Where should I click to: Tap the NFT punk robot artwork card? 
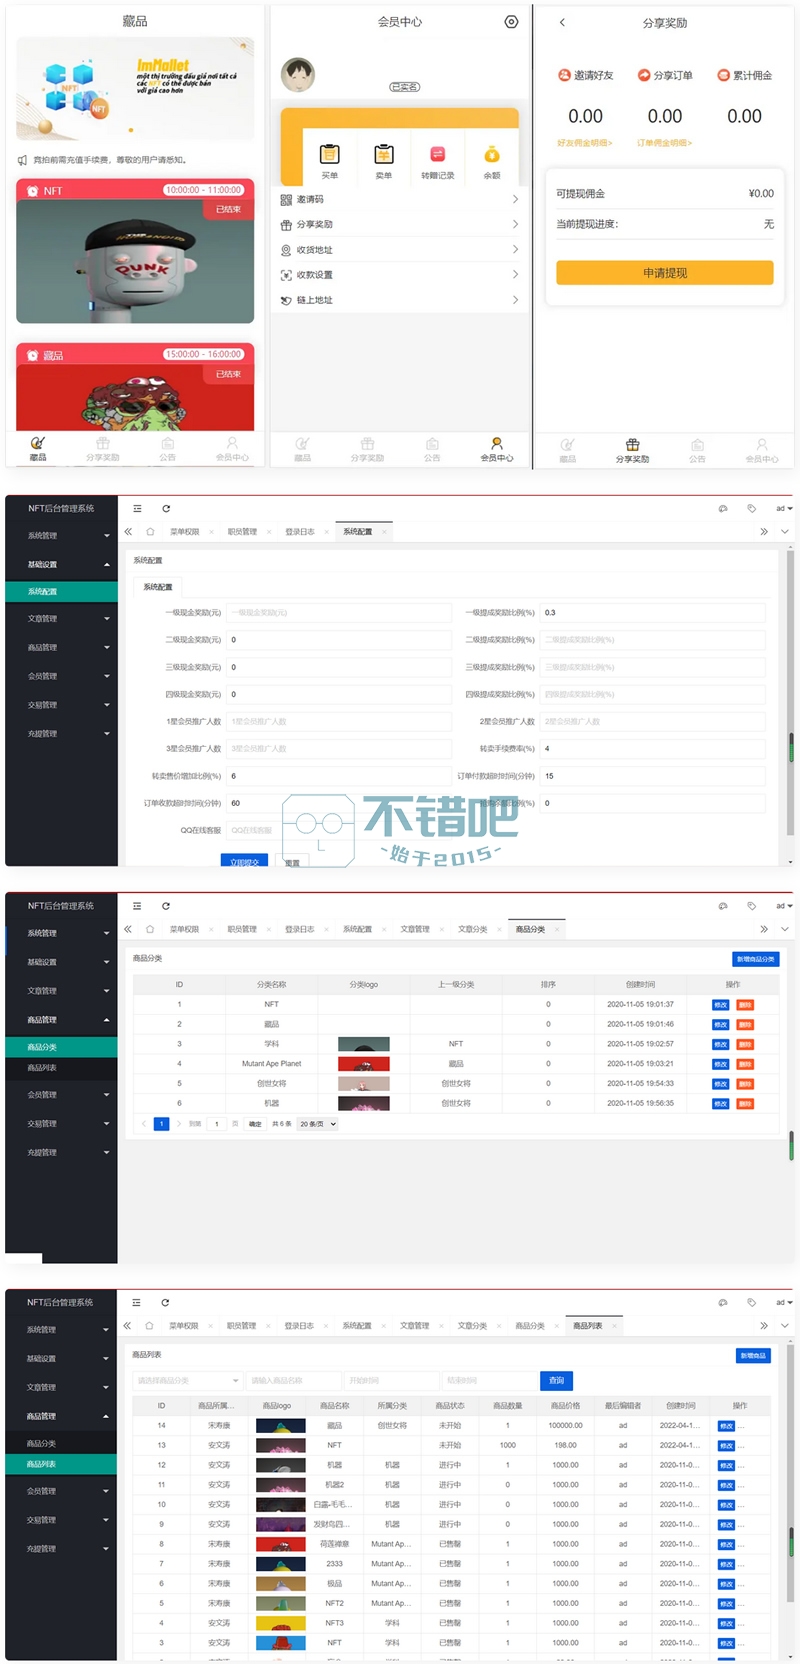pyautogui.click(x=135, y=260)
